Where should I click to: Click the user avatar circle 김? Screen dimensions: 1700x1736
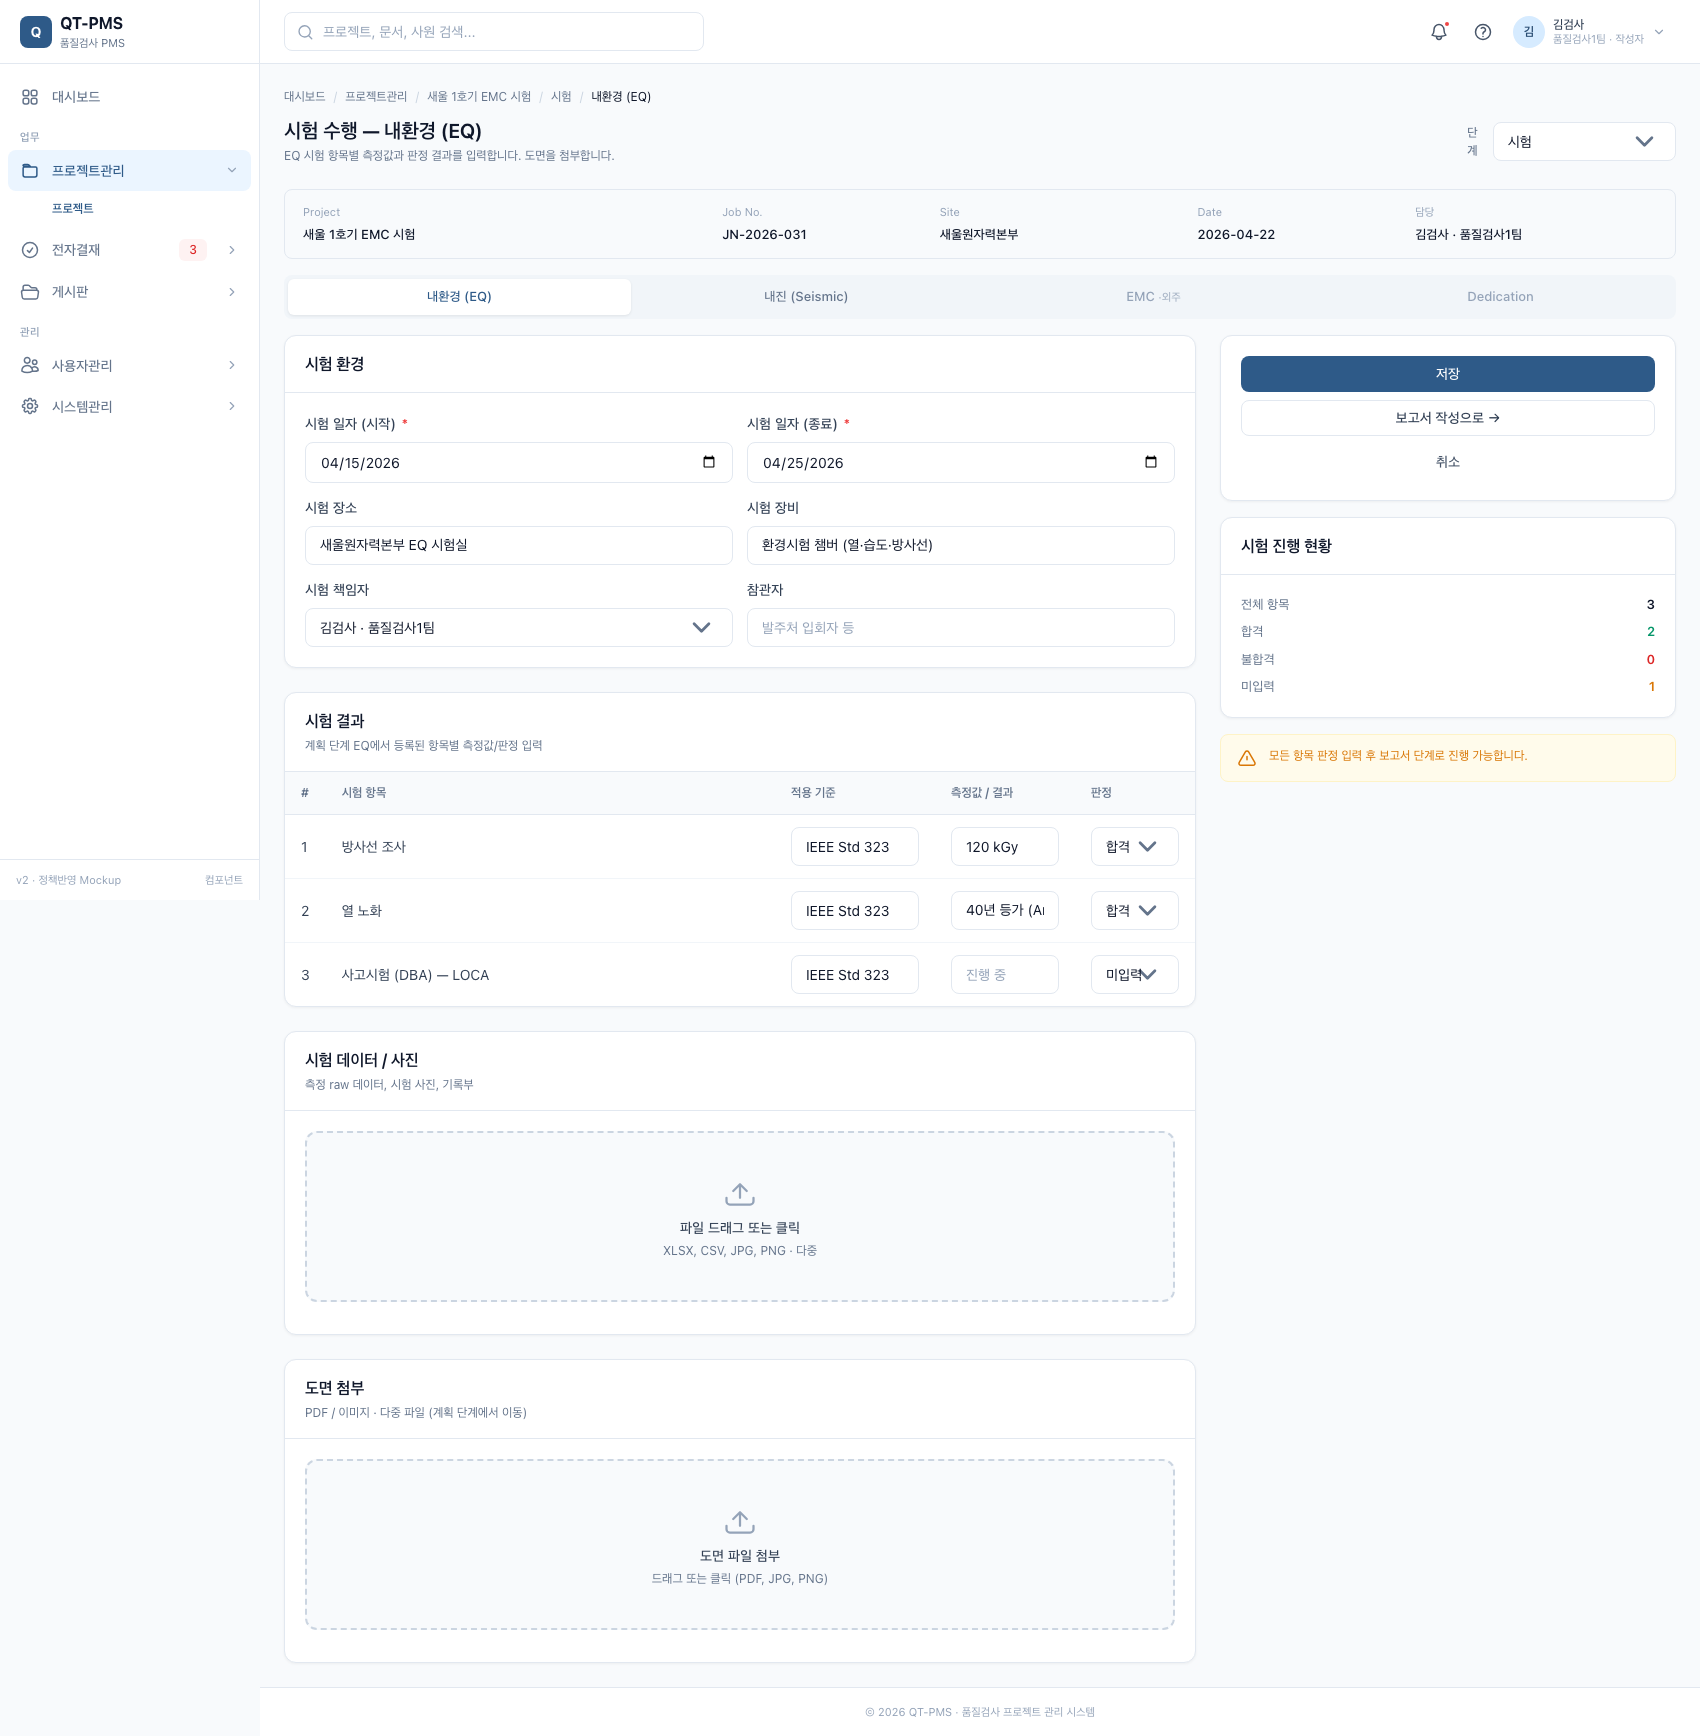pyautogui.click(x=1529, y=32)
